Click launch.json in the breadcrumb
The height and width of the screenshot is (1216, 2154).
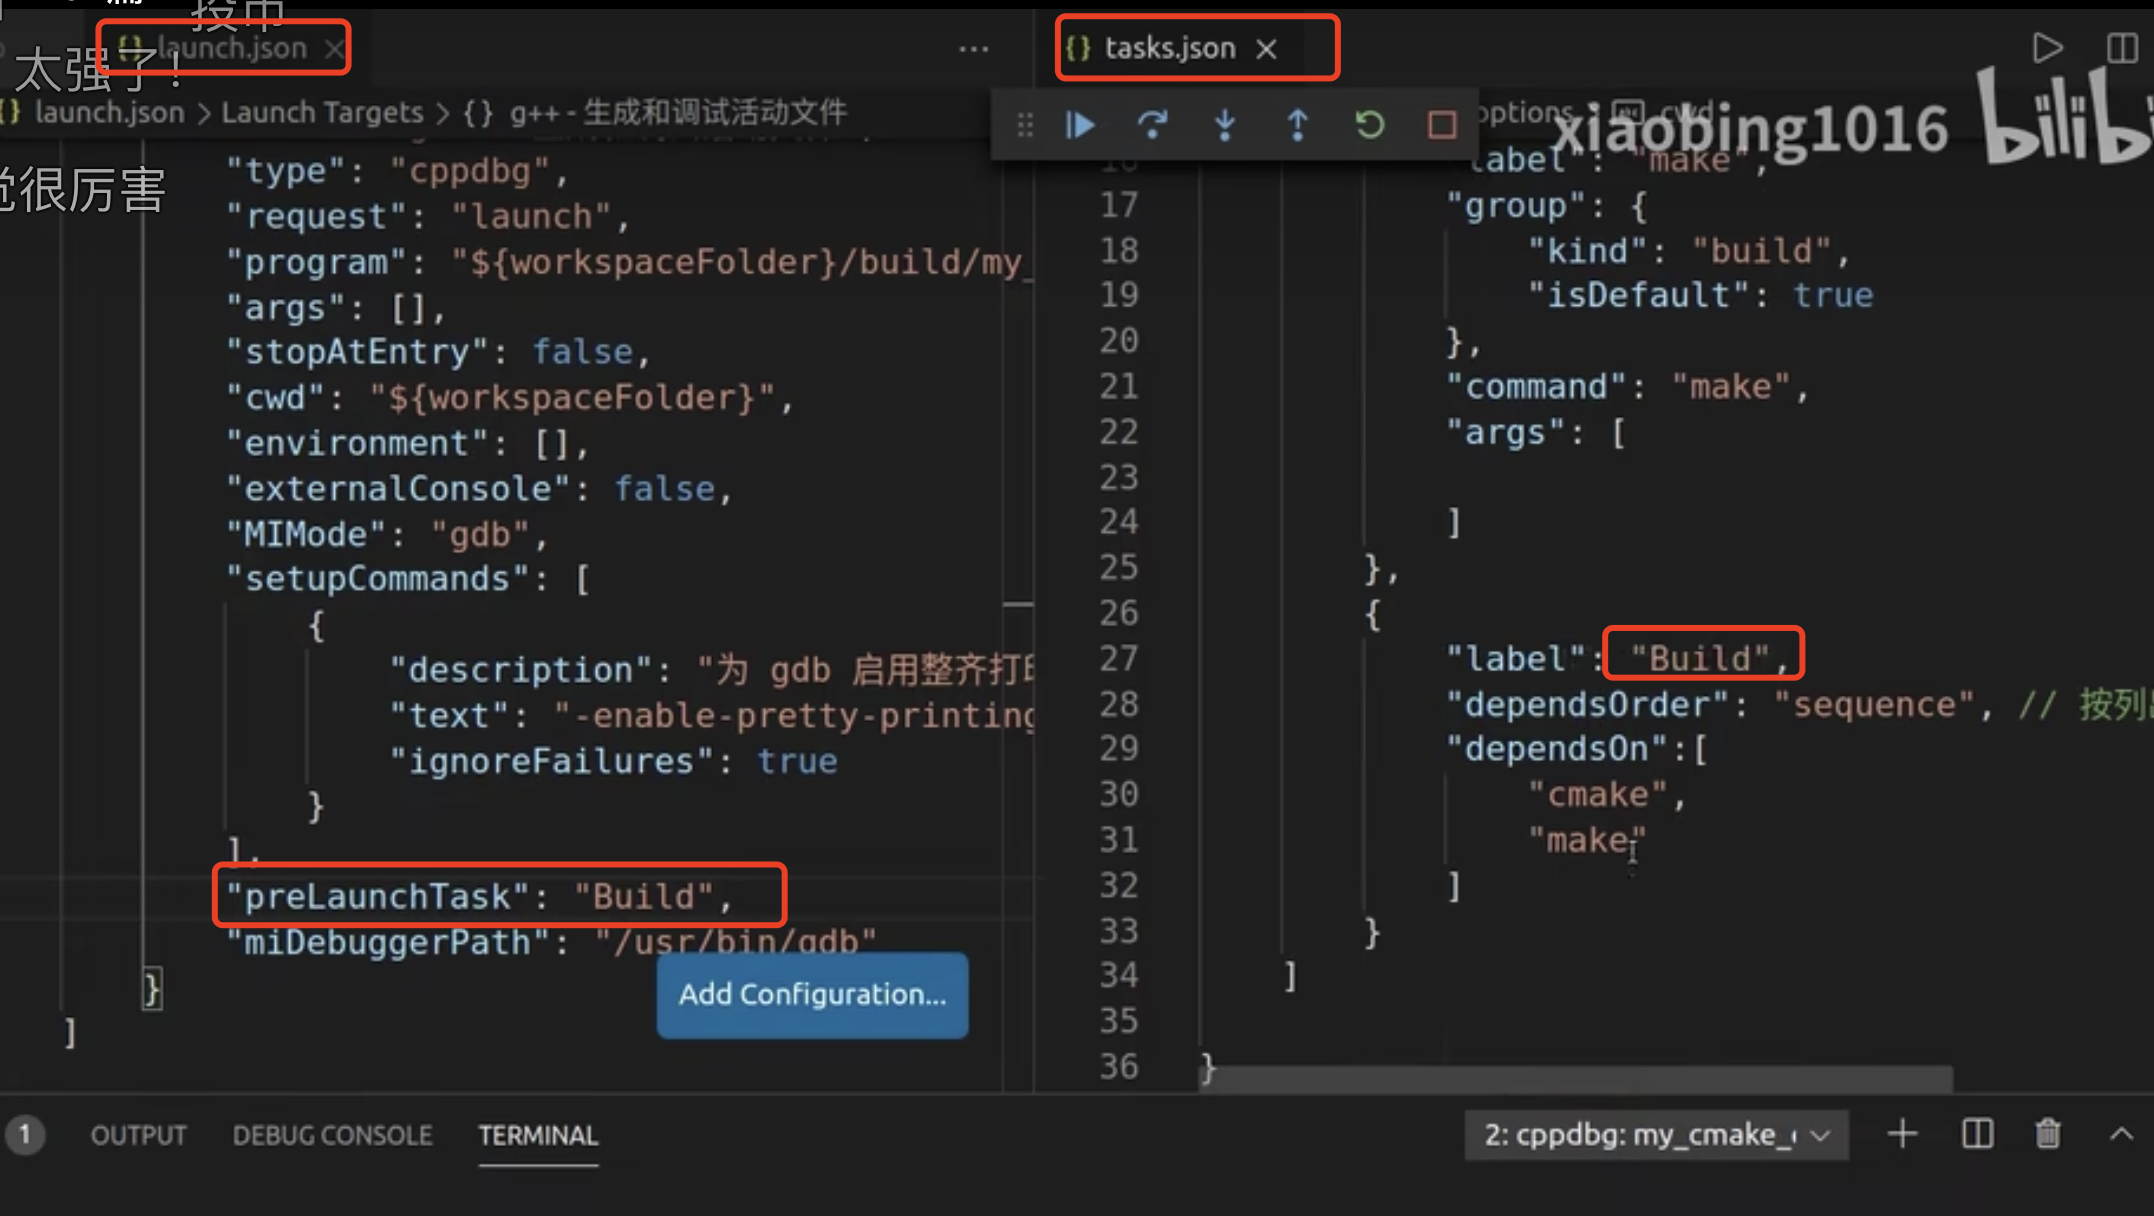point(108,112)
